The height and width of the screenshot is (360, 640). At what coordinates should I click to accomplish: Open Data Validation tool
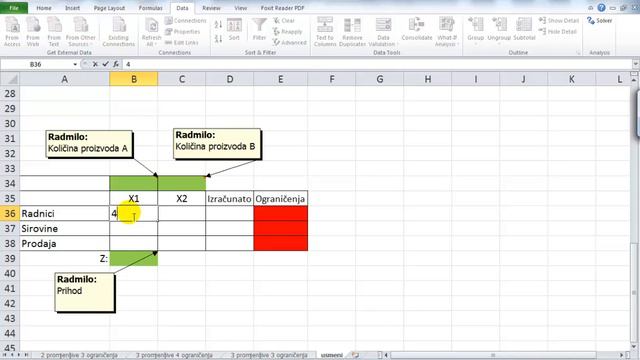pos(383,32)
